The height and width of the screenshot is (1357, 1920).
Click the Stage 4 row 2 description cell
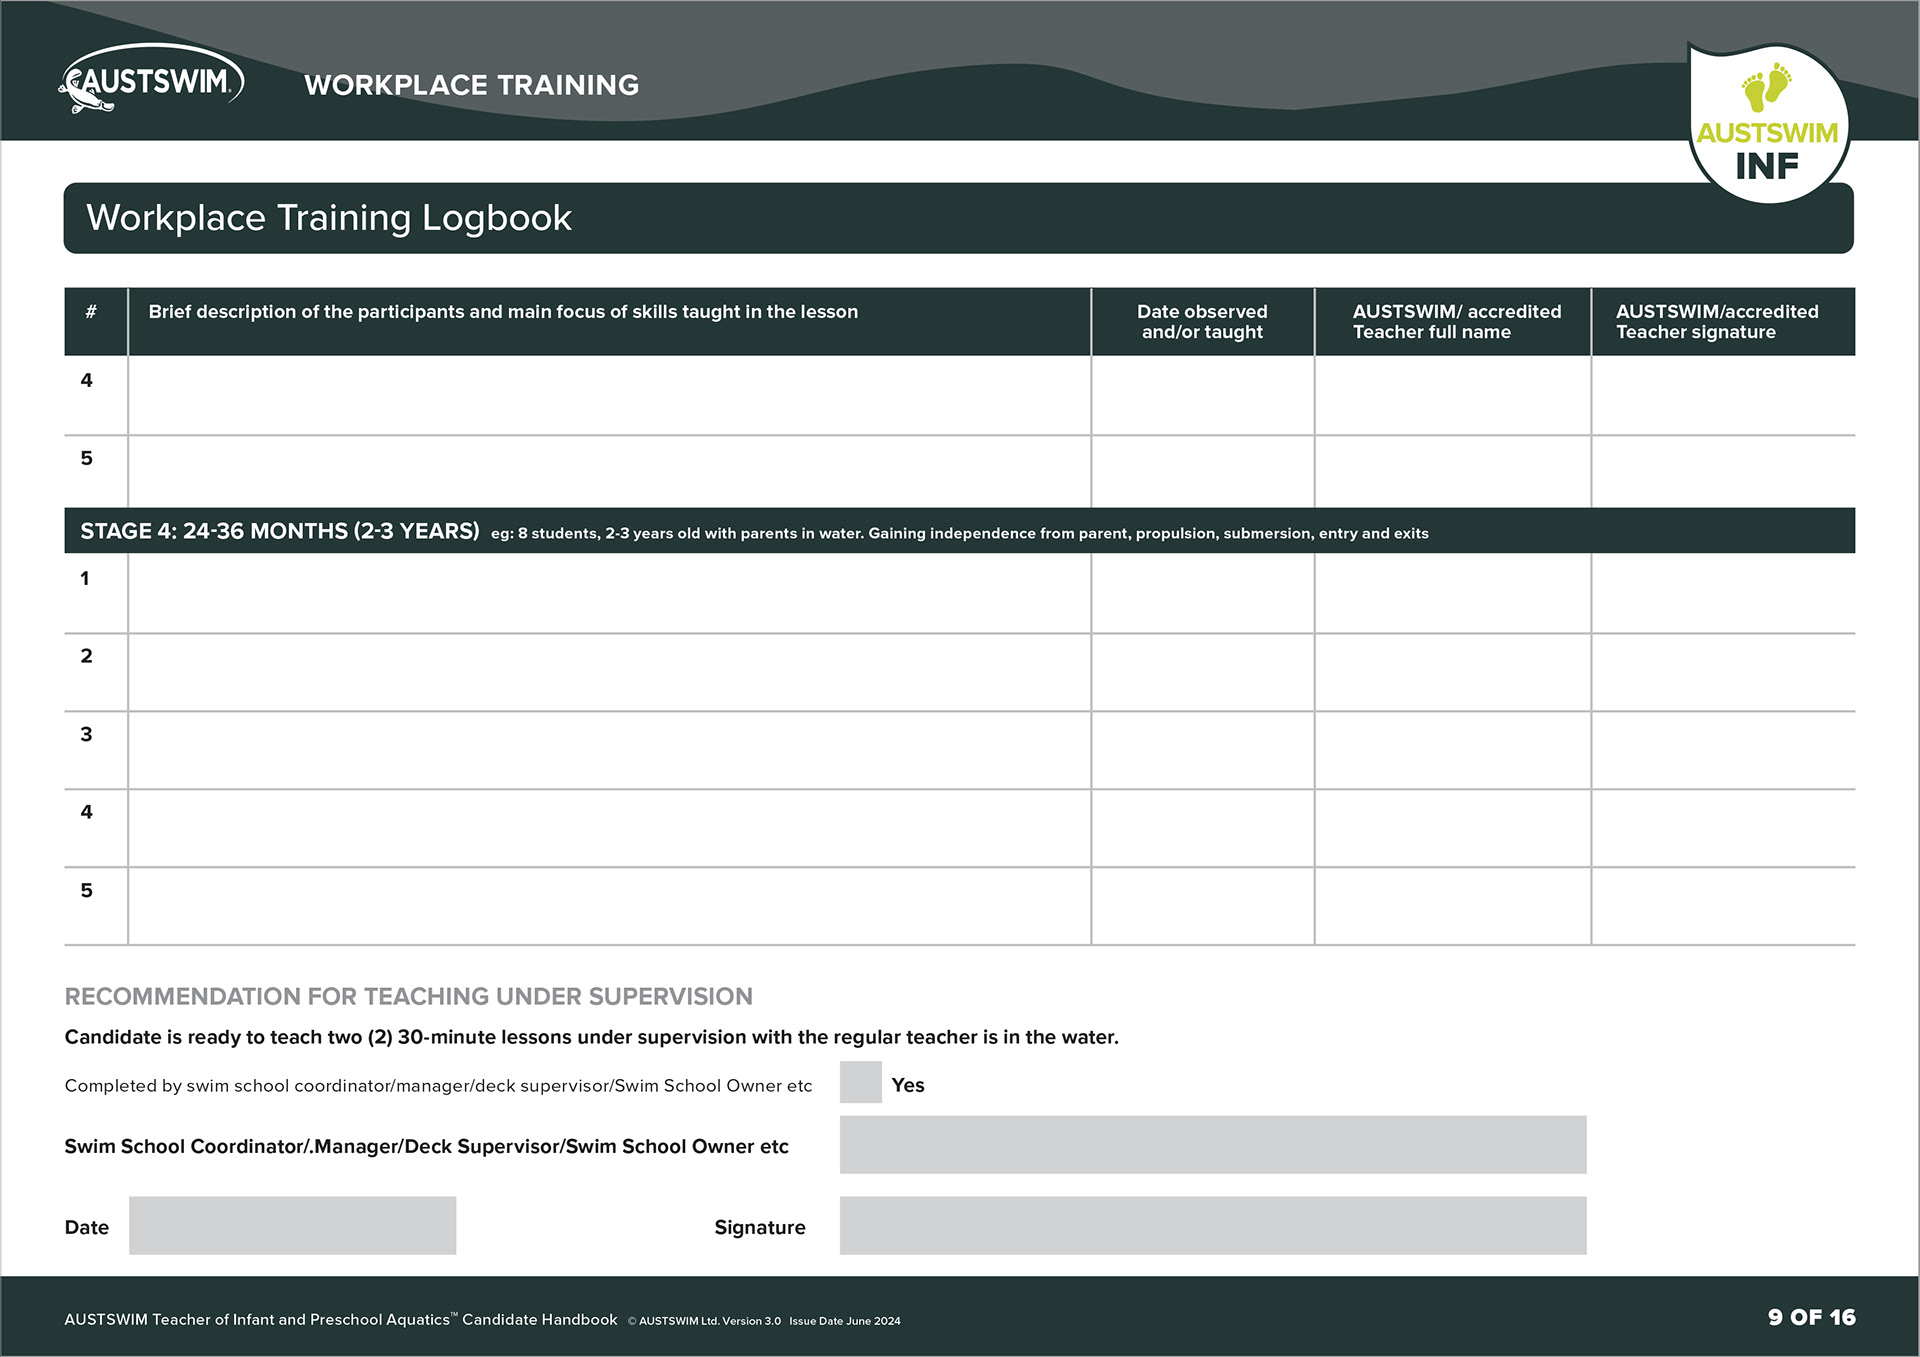coord(609,672)
